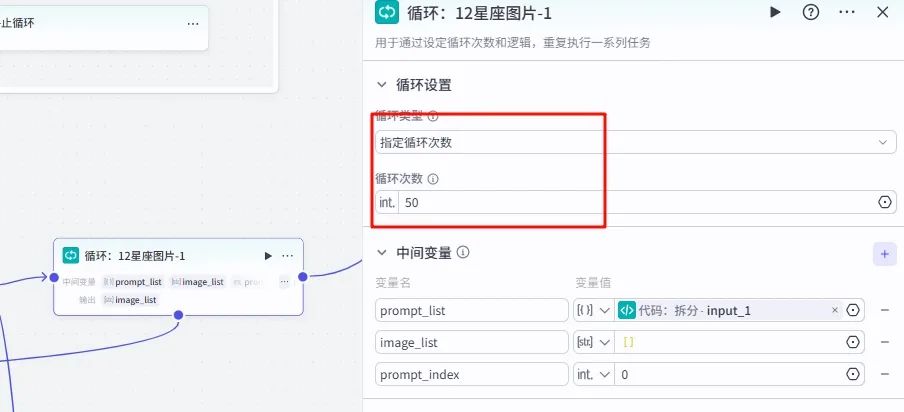Add a new intermediate variable
The height and width of the screenshot is (412, 904).
tap(884, 254)
